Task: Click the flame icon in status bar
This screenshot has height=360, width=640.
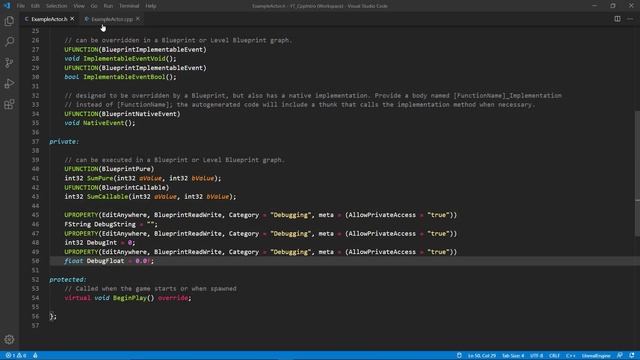Action: 36,356
